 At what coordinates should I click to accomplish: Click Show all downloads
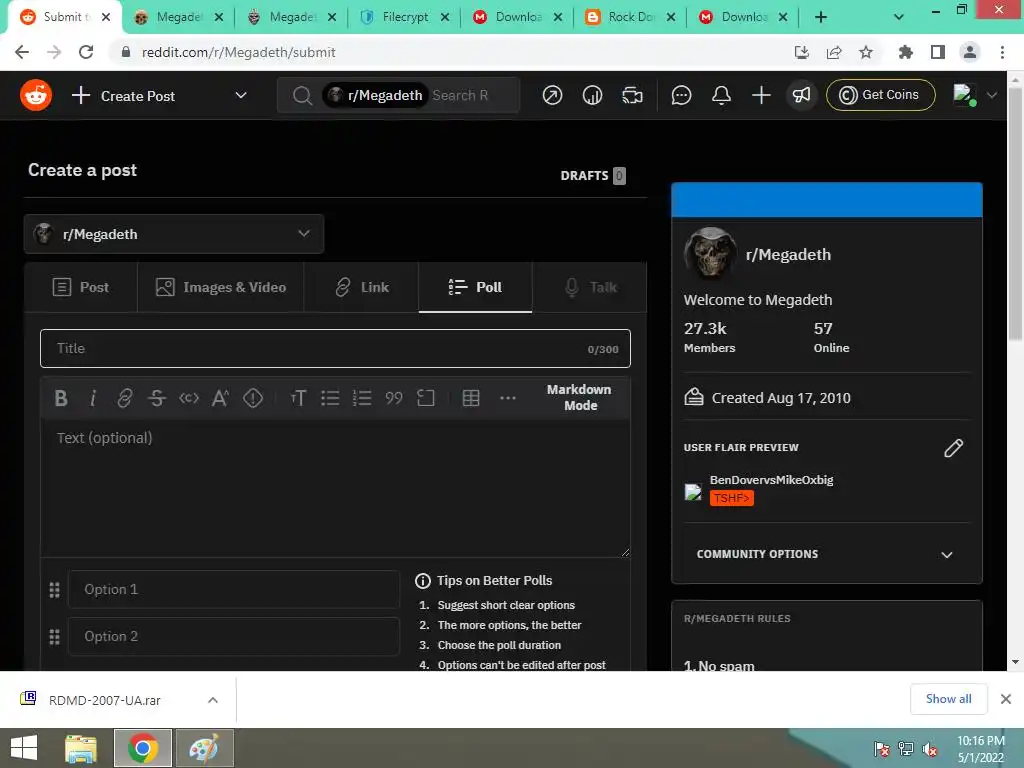coord(948,699)
